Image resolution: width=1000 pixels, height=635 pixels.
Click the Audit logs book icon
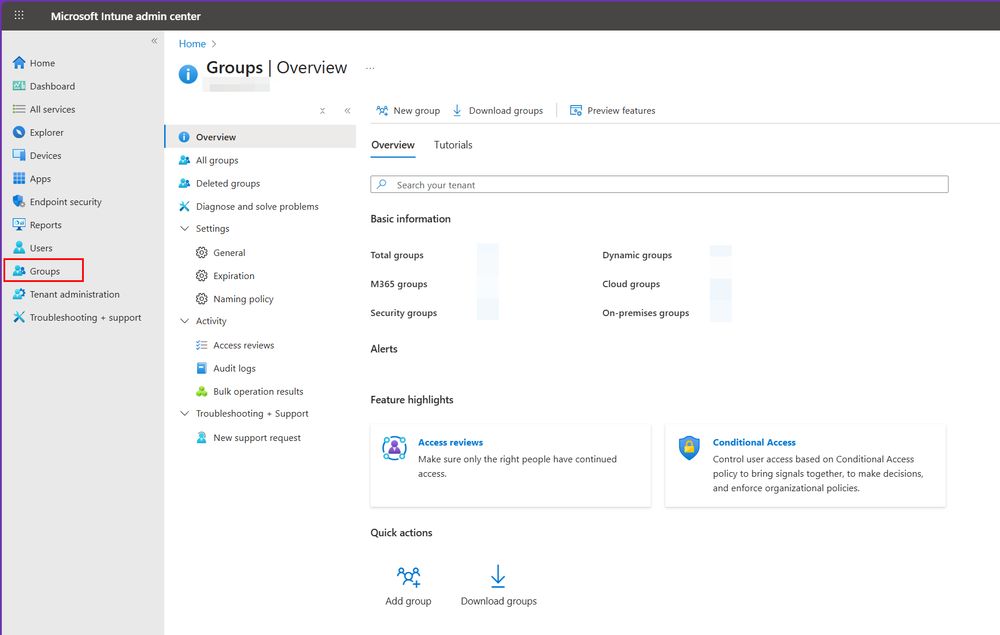pyautogui.click(x=202, y=368)
